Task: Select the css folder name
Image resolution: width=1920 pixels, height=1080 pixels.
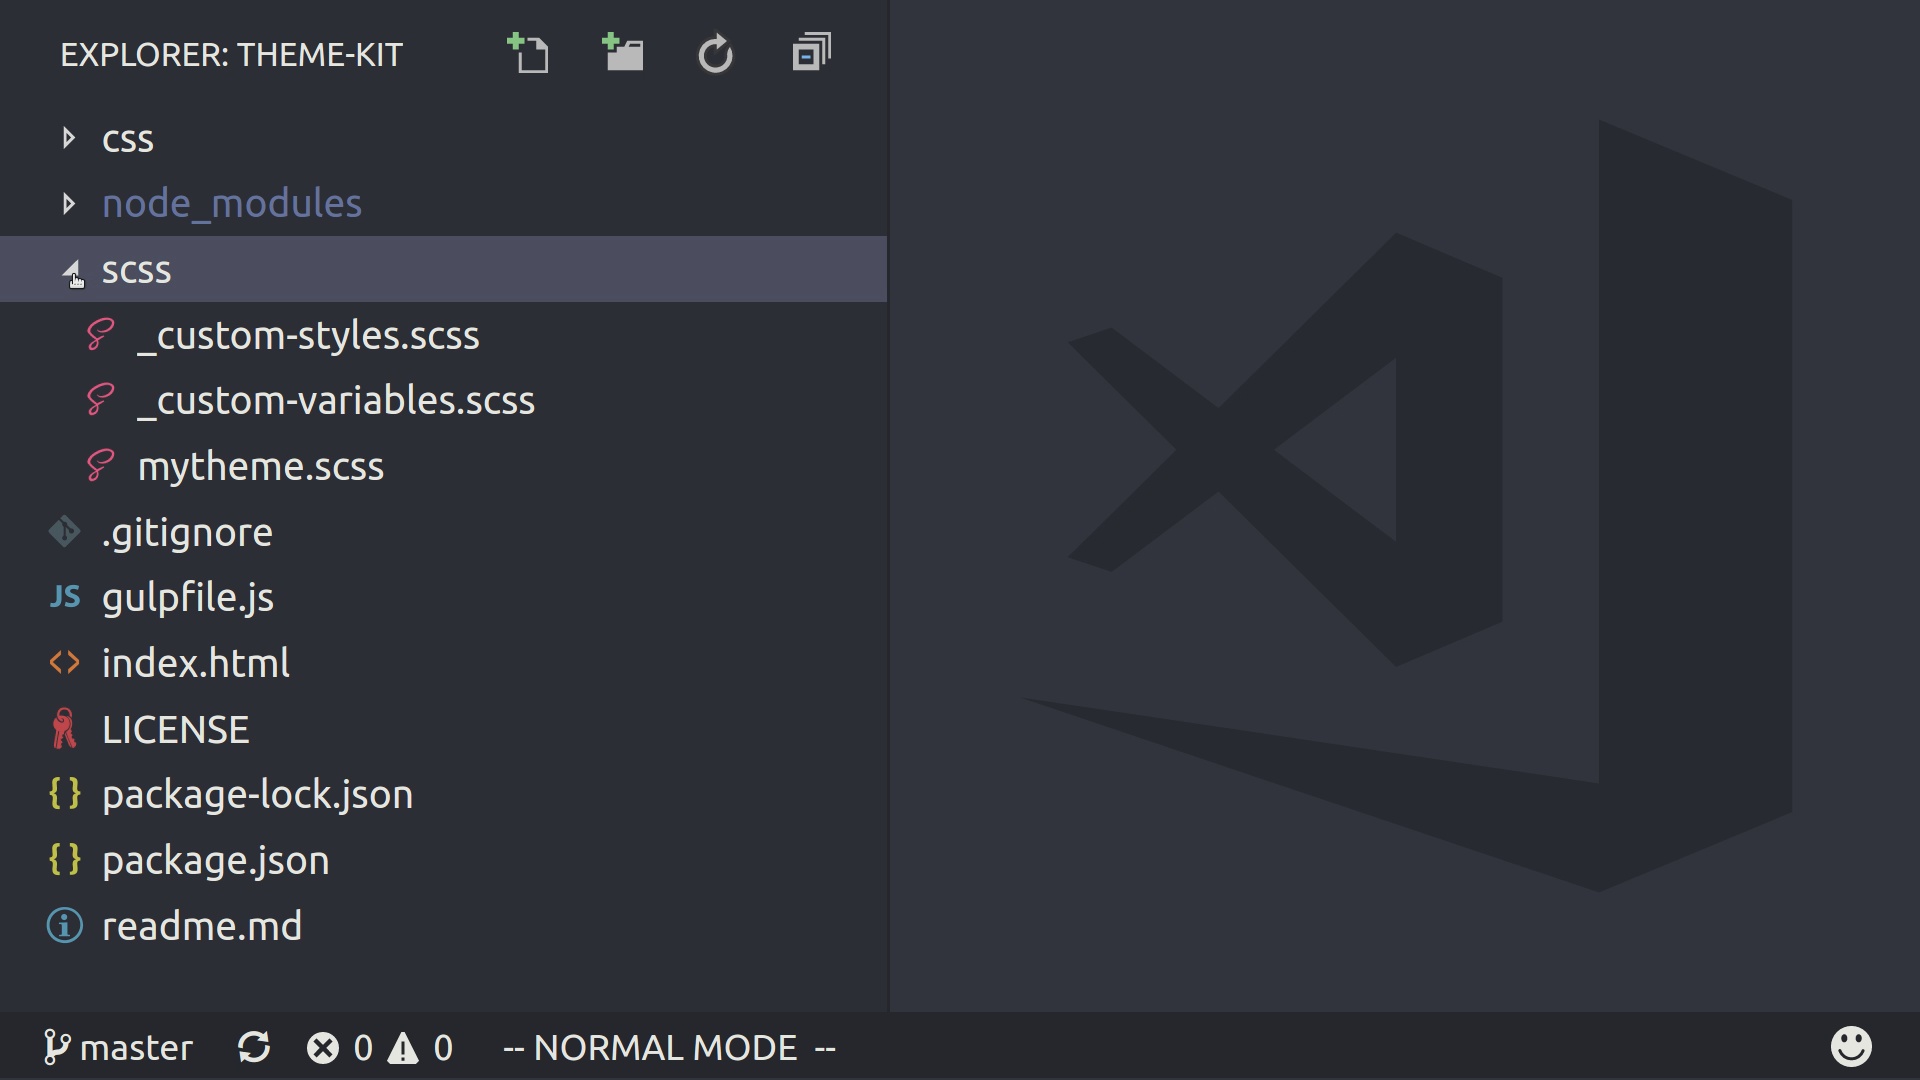Action: coord(128,139)
